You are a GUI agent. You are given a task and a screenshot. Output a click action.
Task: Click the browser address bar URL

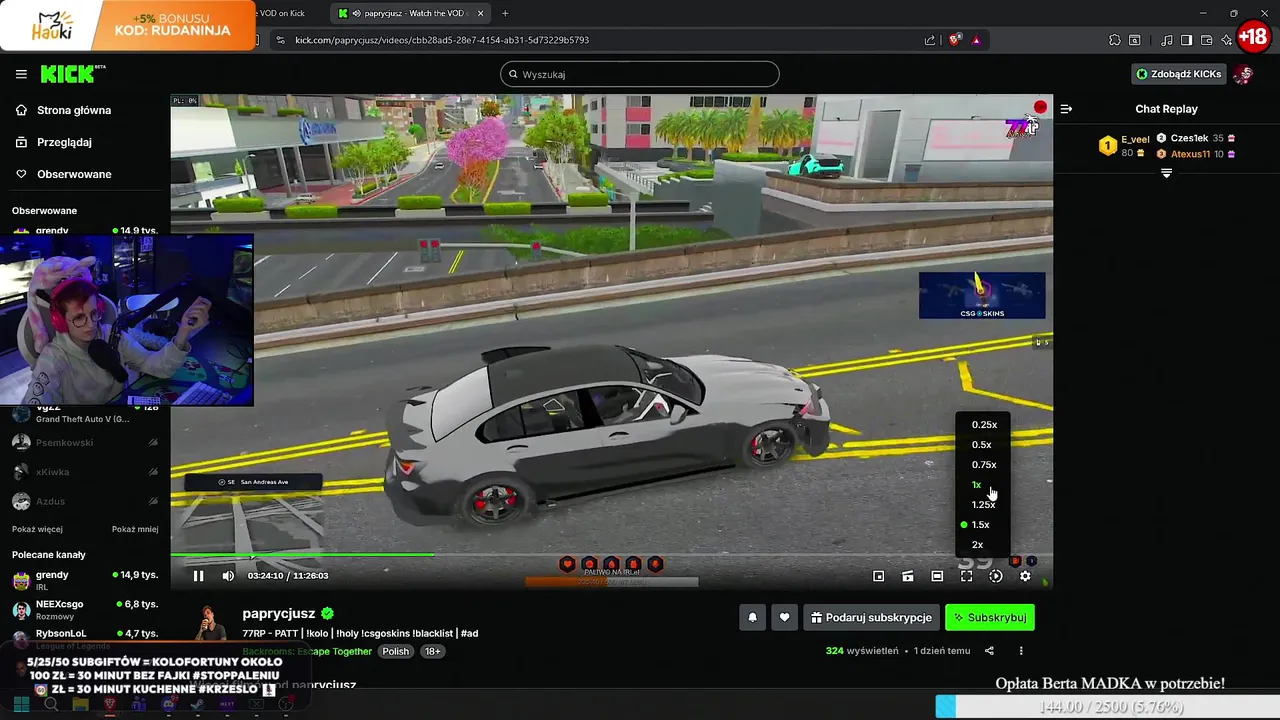[x=442, y=40]
